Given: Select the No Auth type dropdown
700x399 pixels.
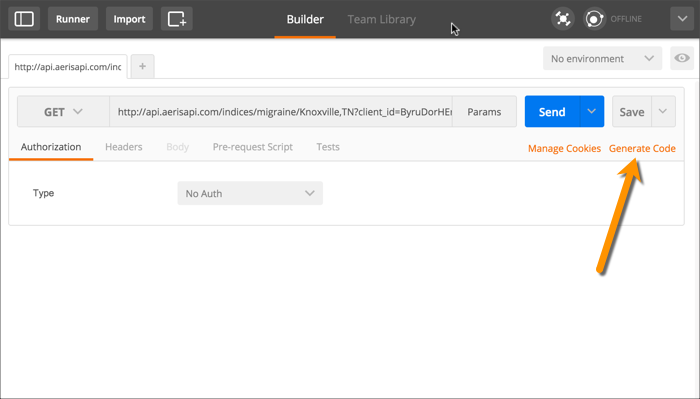Looking at the screenshot, I should tap(250, 193).
